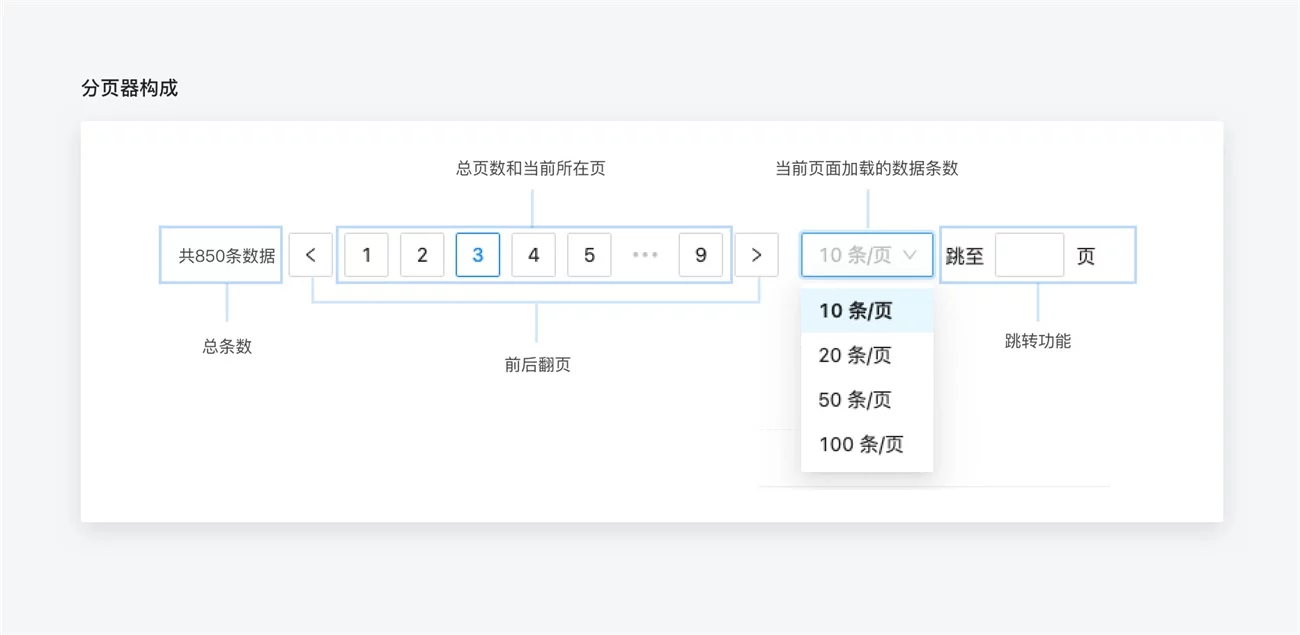The width and height of the screenshot is (1300, 635).
Task: Go to last page 9
Action: pos(700,255)
